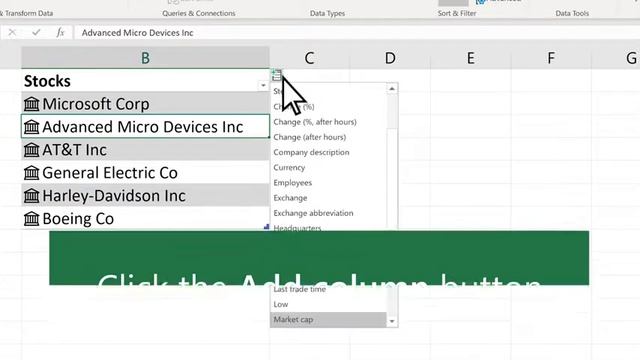Select the column B header
This screenshot has height=360, width=640.
point(145,58)
